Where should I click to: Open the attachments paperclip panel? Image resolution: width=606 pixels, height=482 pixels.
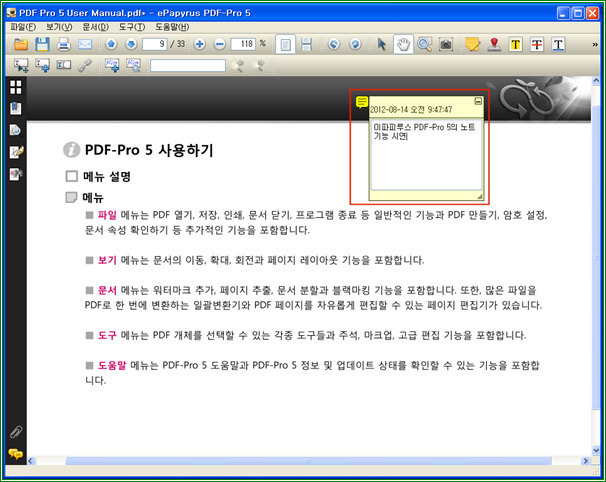tap(16, 432)
